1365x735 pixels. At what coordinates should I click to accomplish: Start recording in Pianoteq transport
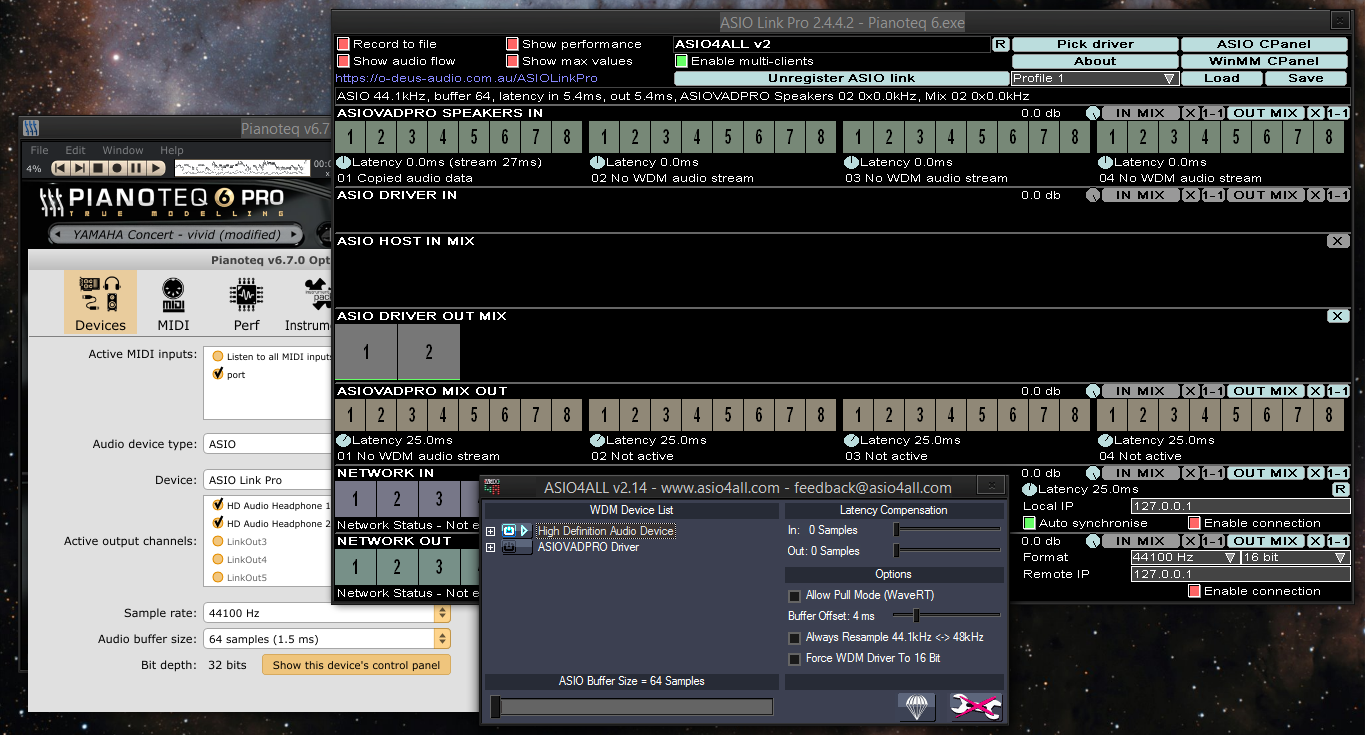[117, 168]
